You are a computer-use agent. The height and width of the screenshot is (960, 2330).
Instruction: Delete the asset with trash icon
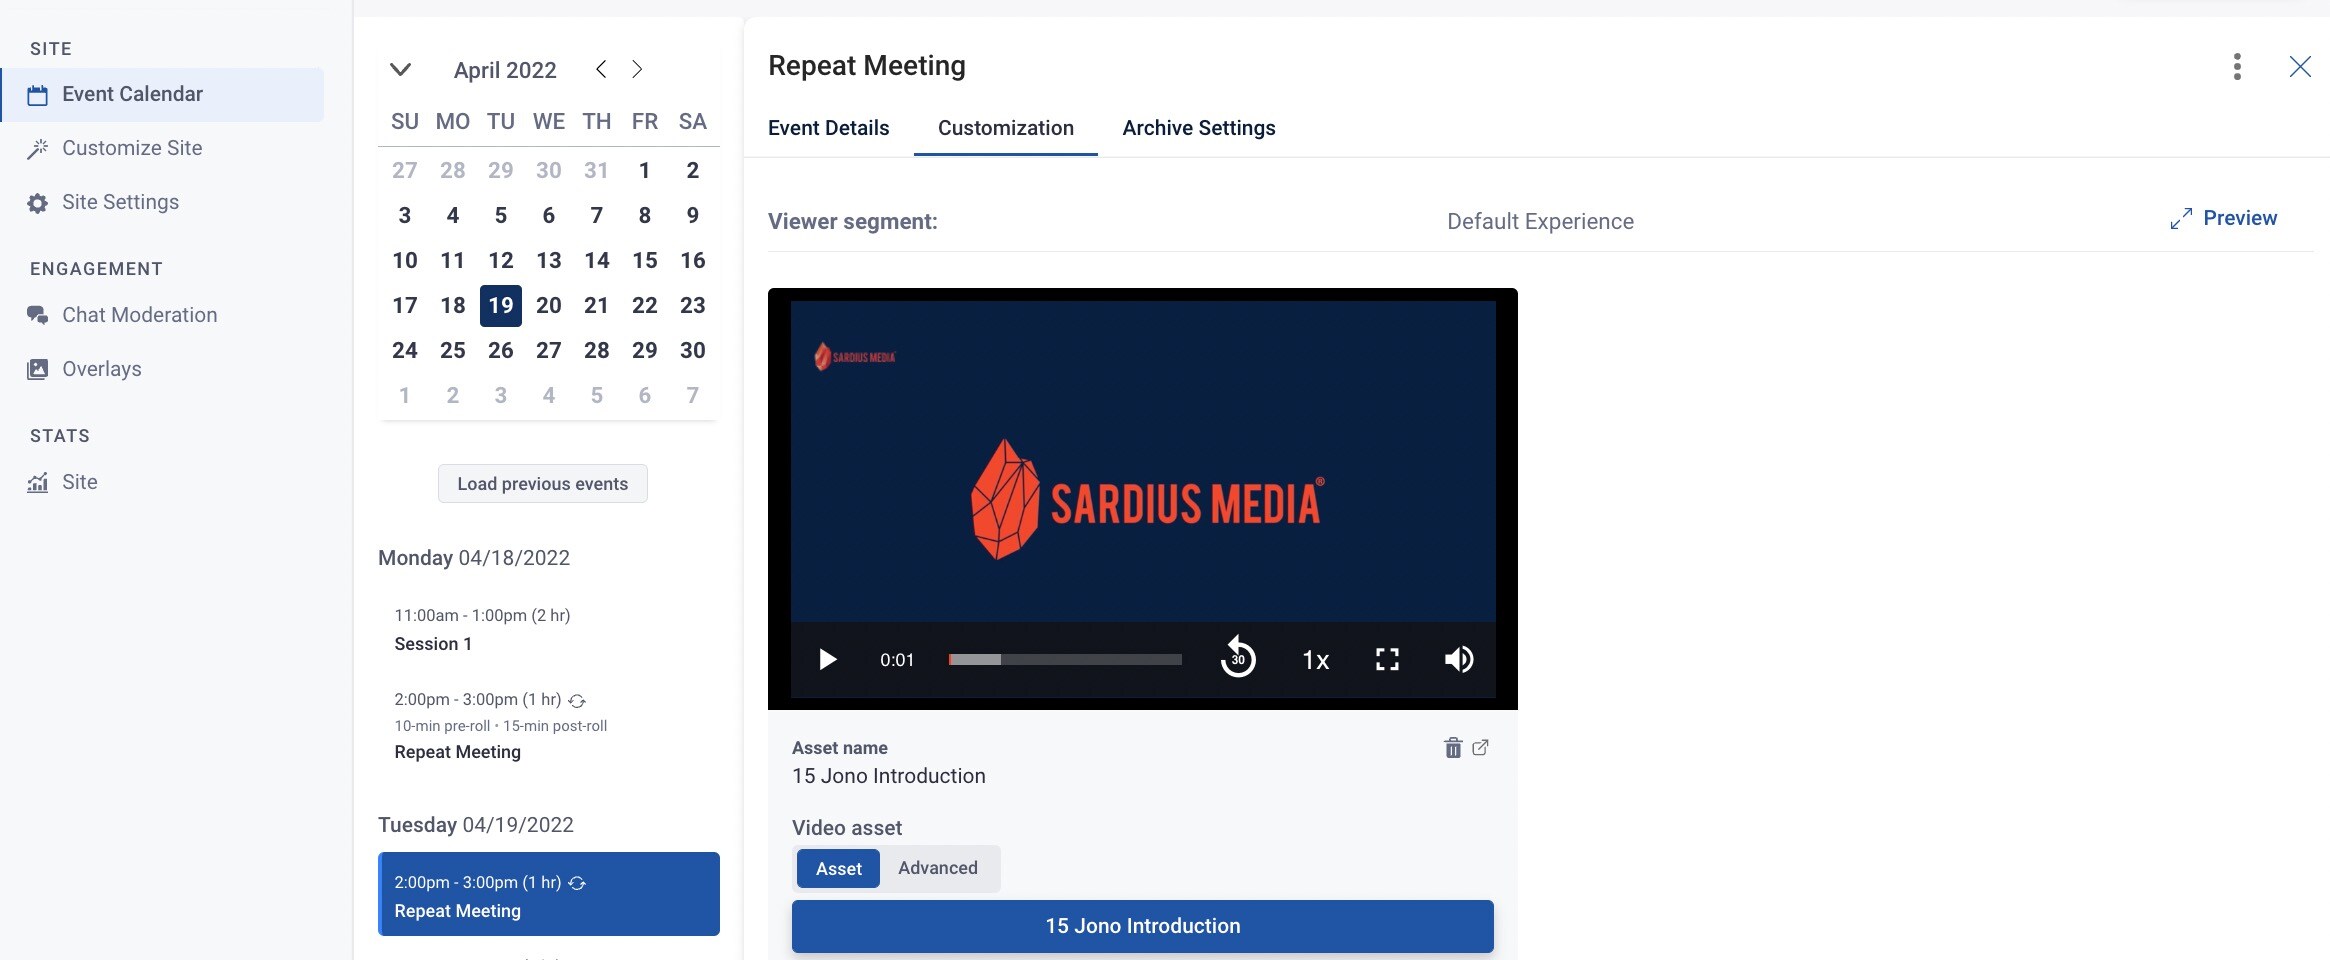pyautogui.click(x=1453, y=748)
